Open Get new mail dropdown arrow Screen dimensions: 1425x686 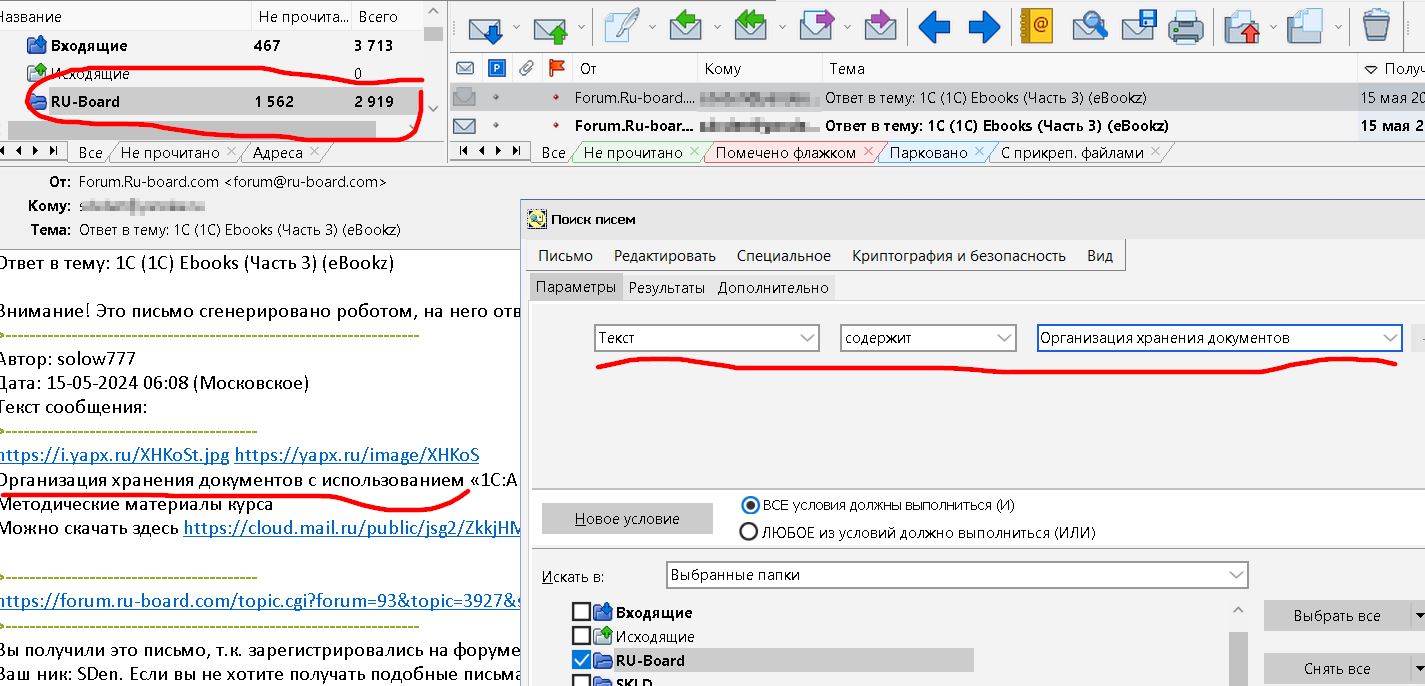(515, 27)
